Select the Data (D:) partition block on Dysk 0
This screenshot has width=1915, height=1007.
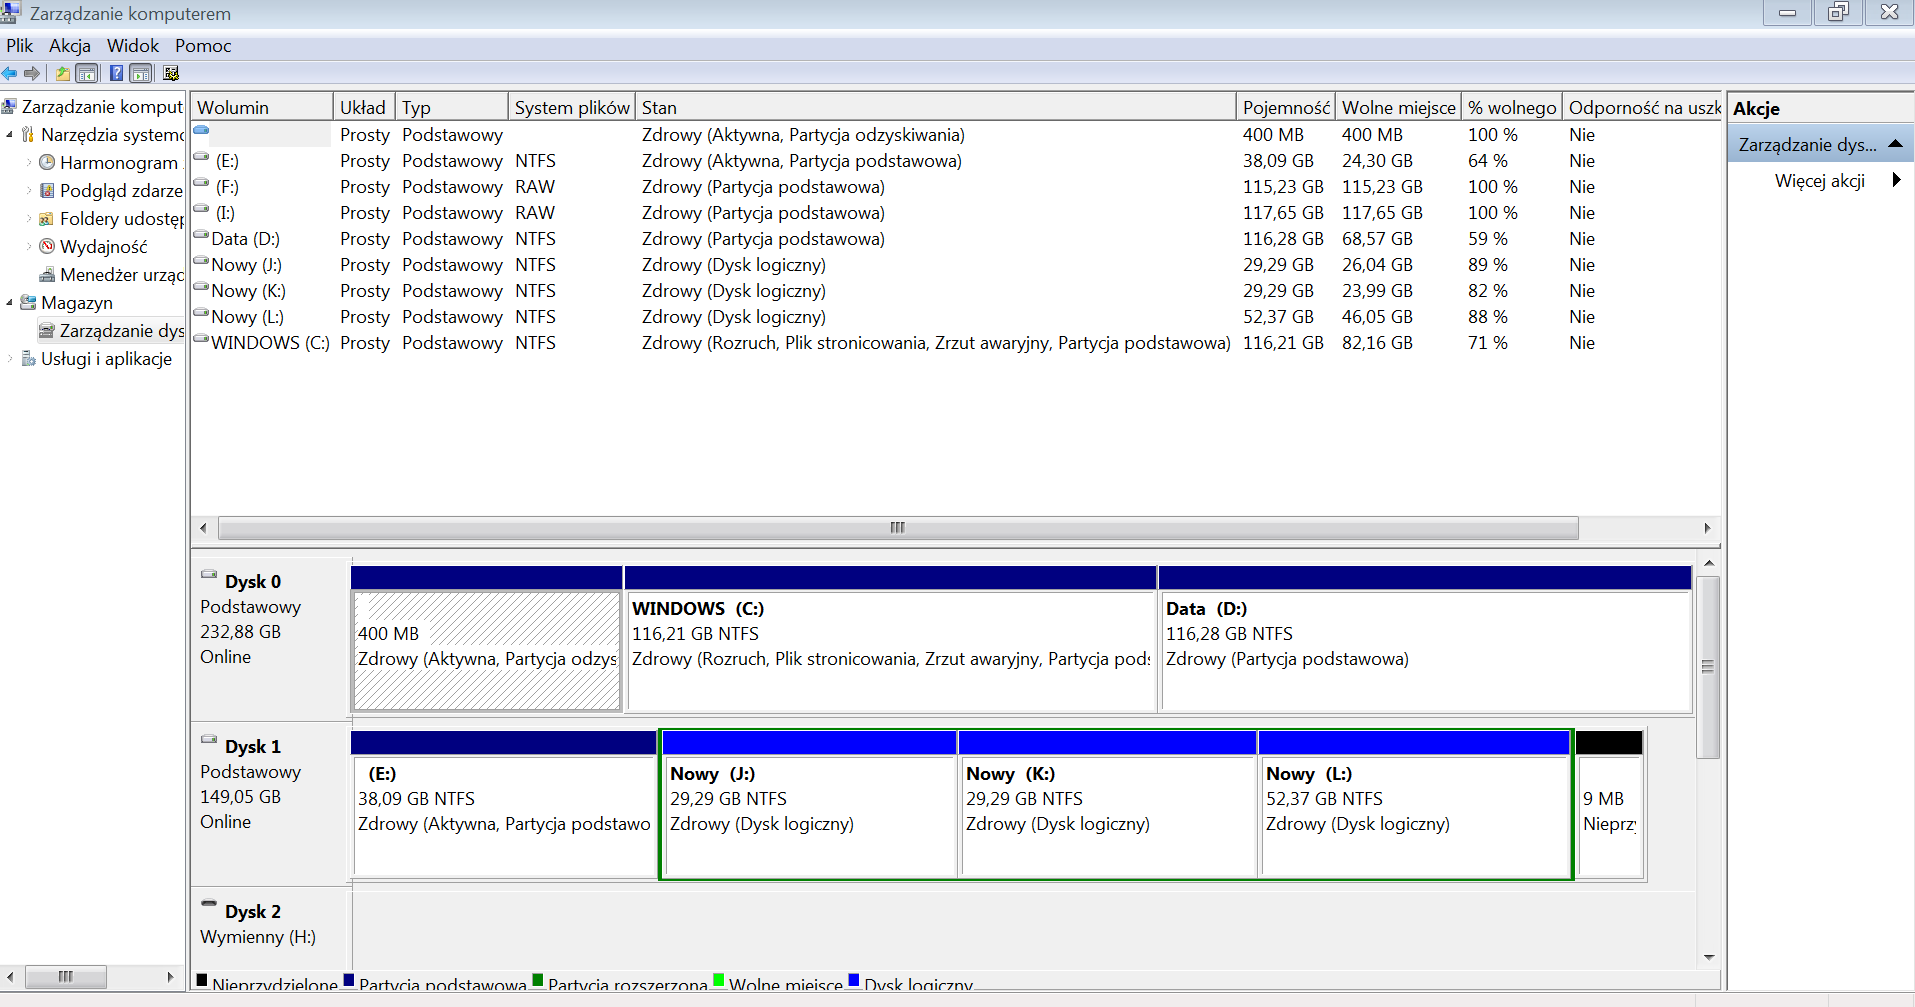tap(1425, 639)
